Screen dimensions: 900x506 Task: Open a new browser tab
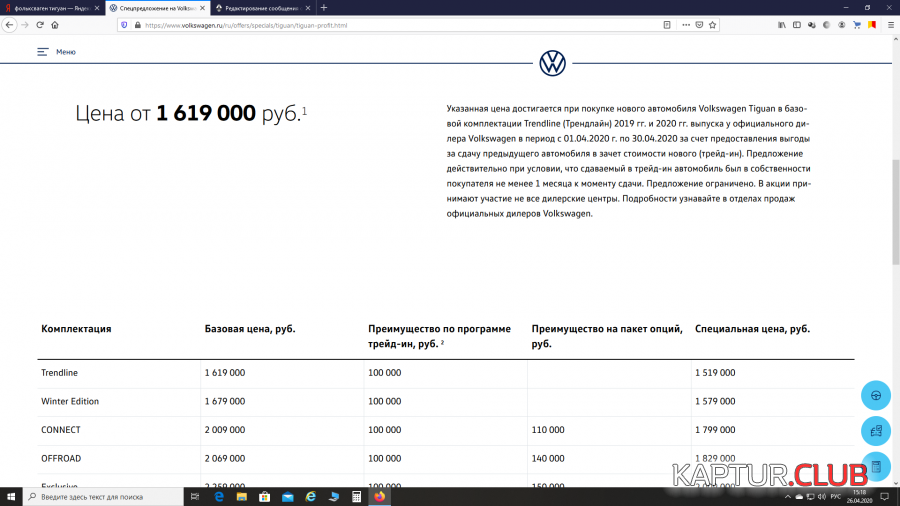click(324, 8)
